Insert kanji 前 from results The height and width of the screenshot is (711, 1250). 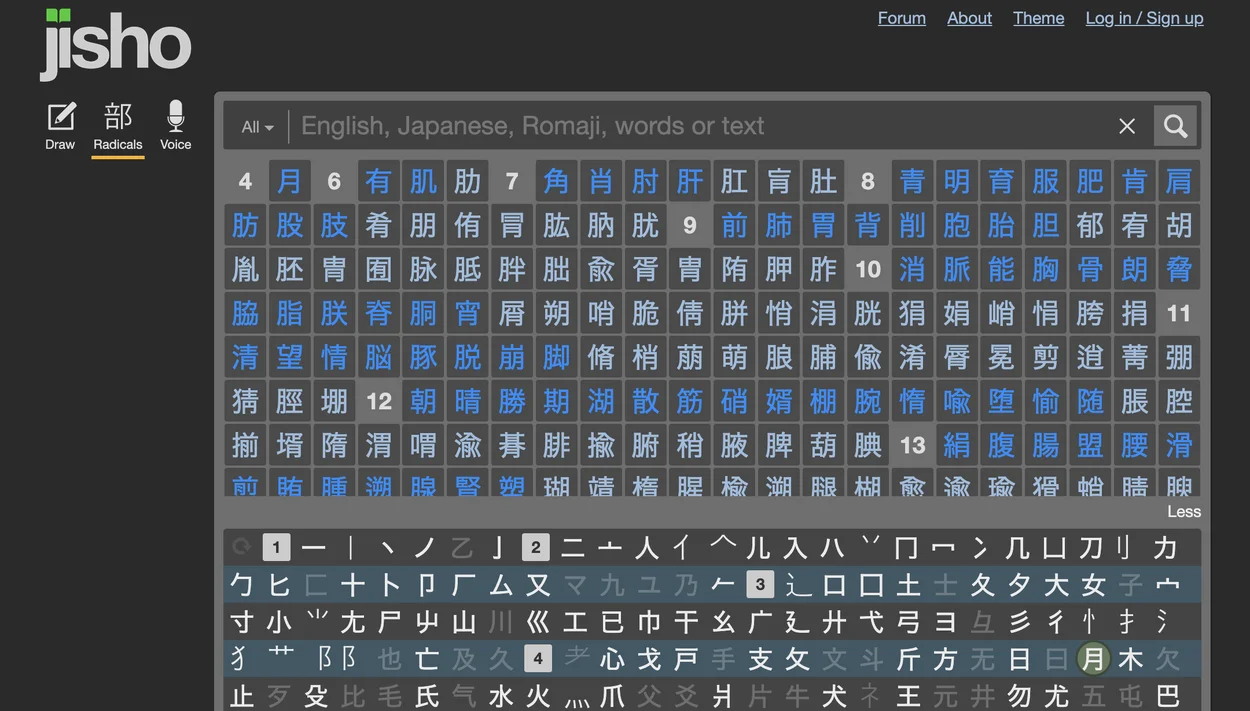(734, 225)
